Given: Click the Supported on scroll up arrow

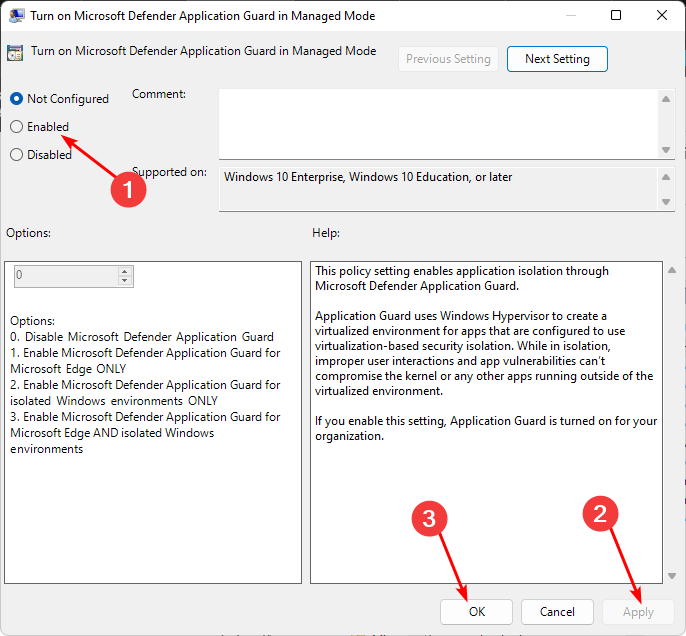Looking at the screenshot, I should click(667, 177).
